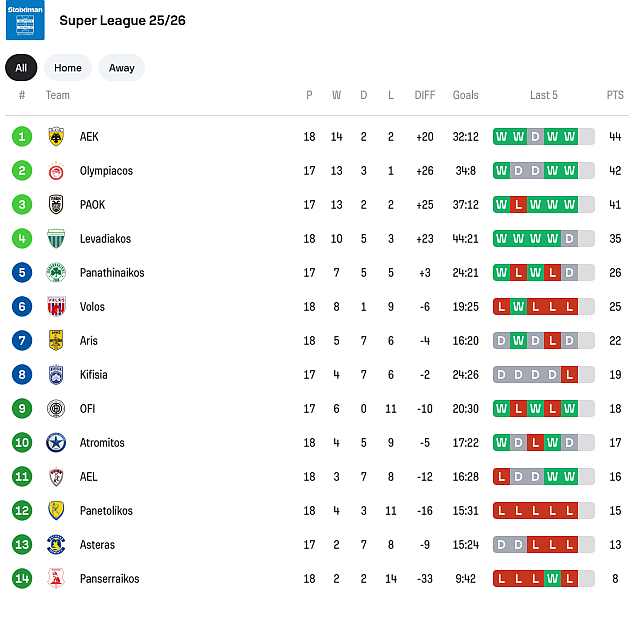The image size is (640, 618).
Task: Click the Aris team crest
Action: 56,341
